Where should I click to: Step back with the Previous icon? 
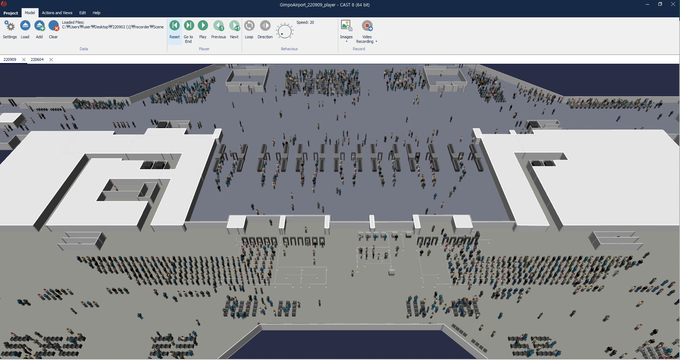click(x=219, y=26)
